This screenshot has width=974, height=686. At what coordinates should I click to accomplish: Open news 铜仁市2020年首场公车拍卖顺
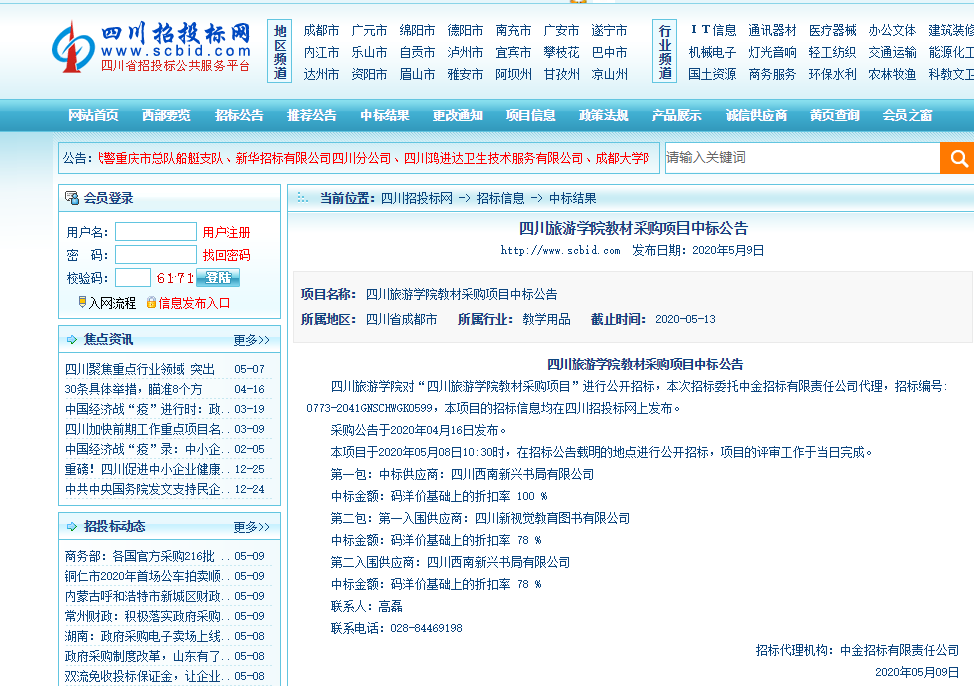click(x=143, y=576)
